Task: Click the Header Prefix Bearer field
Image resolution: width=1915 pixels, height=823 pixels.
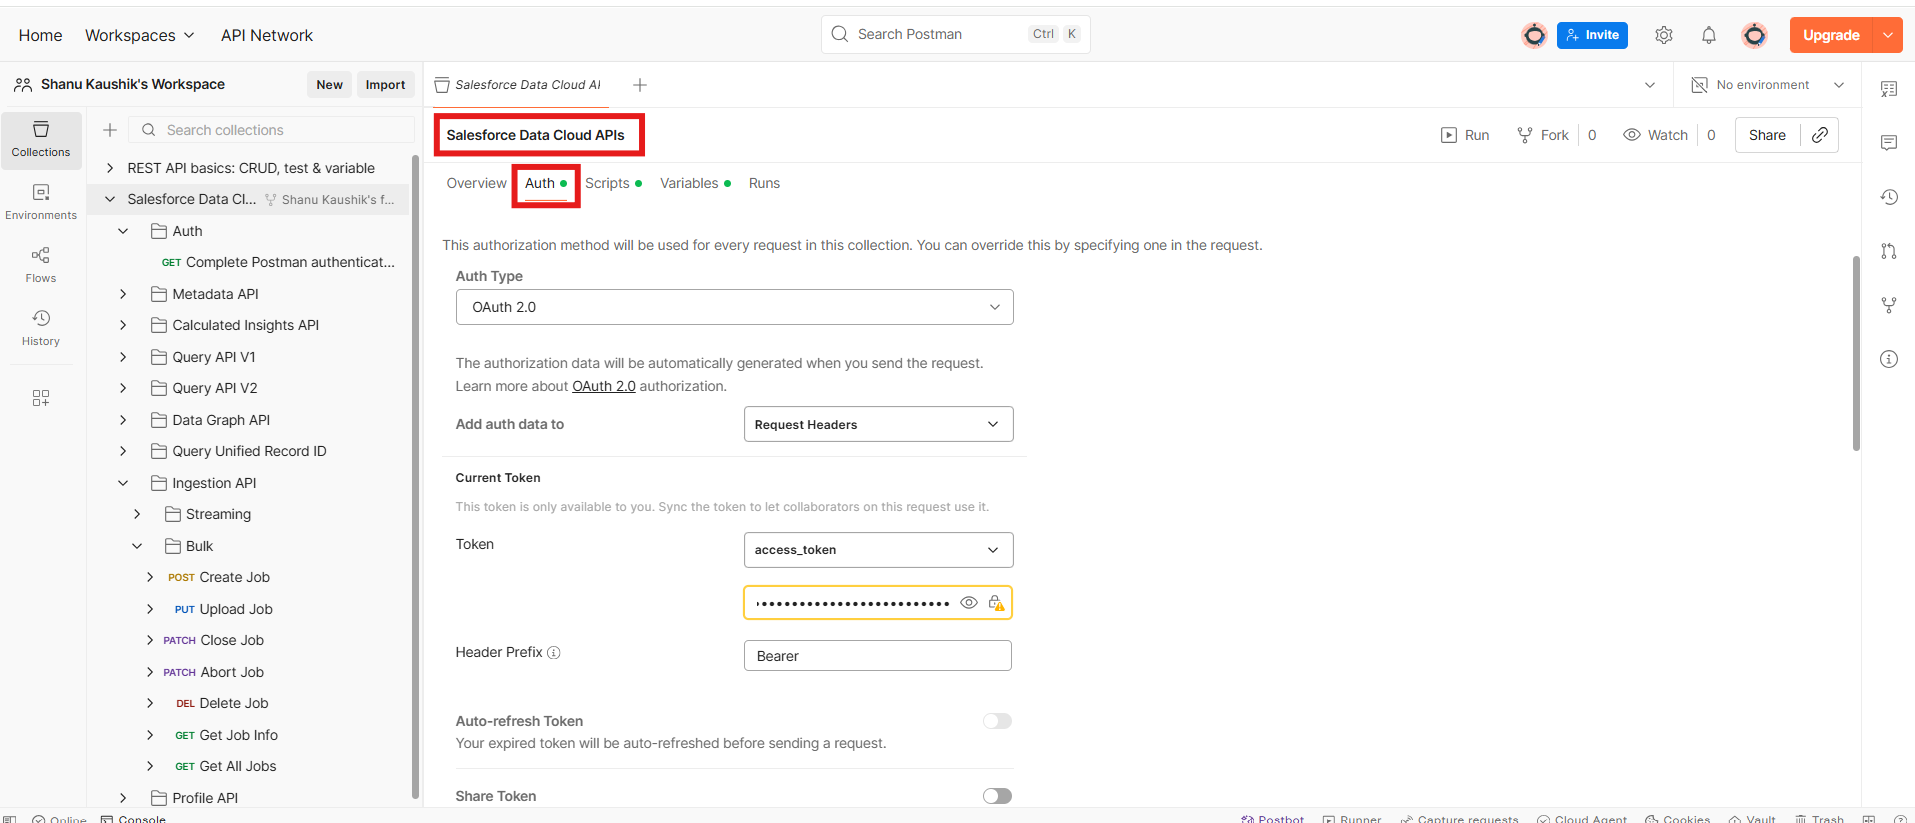Action: (877, 656)
